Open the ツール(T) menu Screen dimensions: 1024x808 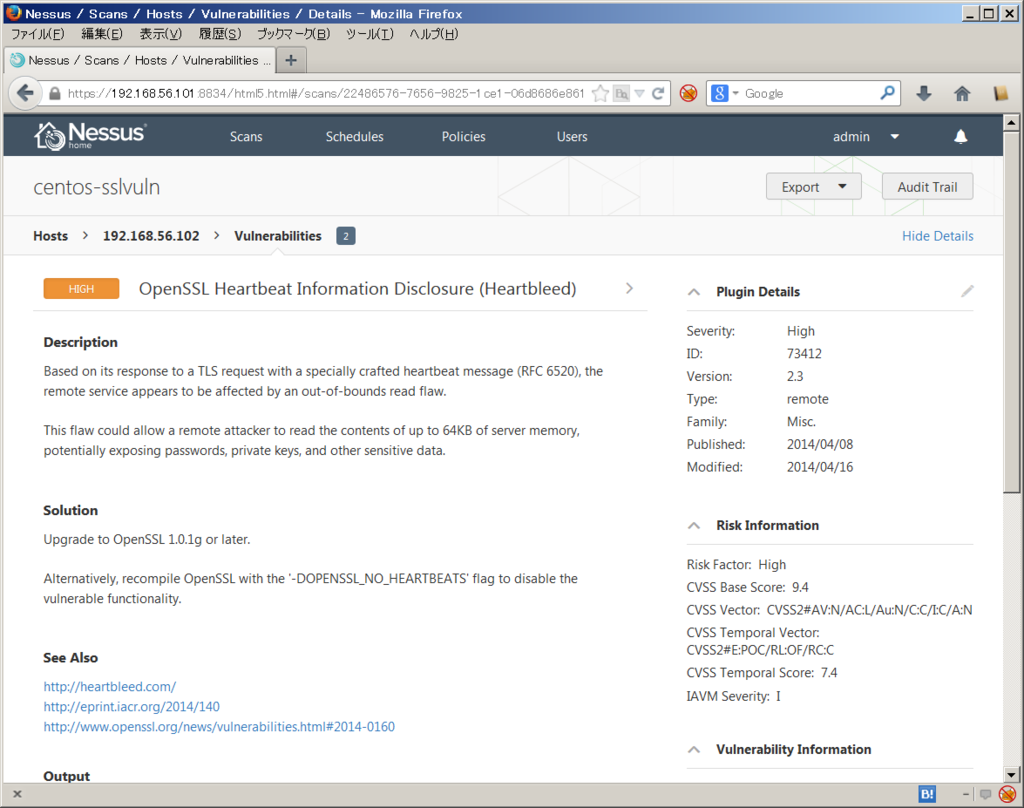[370, 34]
